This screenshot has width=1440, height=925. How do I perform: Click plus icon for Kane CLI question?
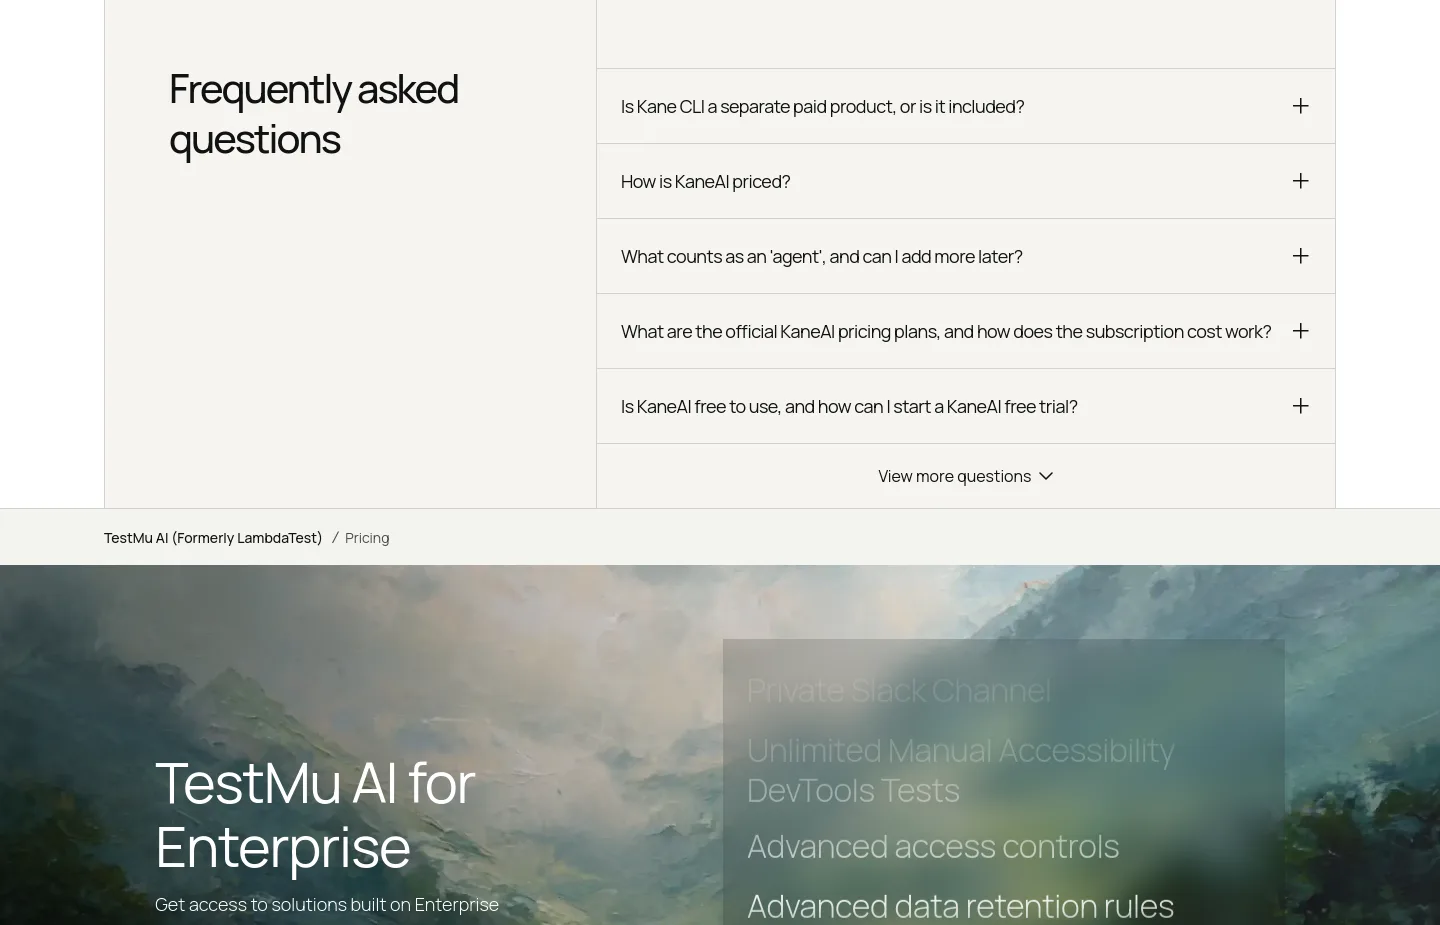1300,106
